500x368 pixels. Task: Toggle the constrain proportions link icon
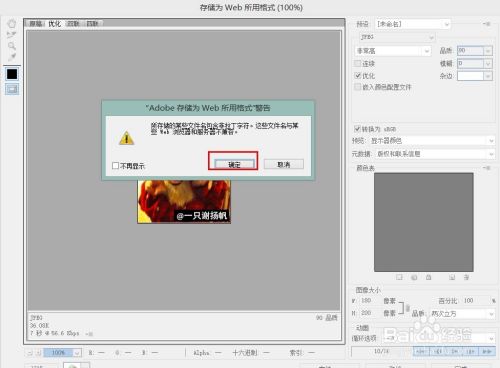pyautogui.click(x=407, y=307)
